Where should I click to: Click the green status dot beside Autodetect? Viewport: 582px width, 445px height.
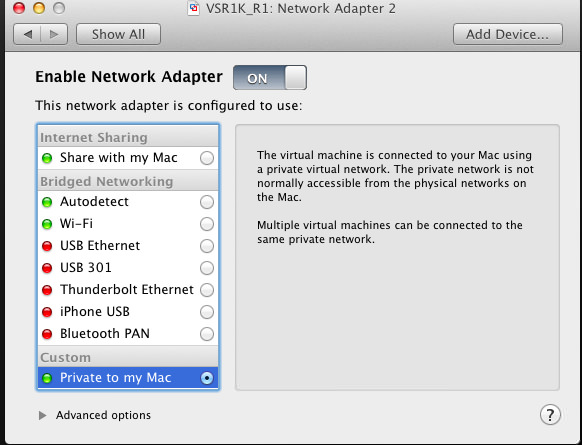click(x=47, y=202)
